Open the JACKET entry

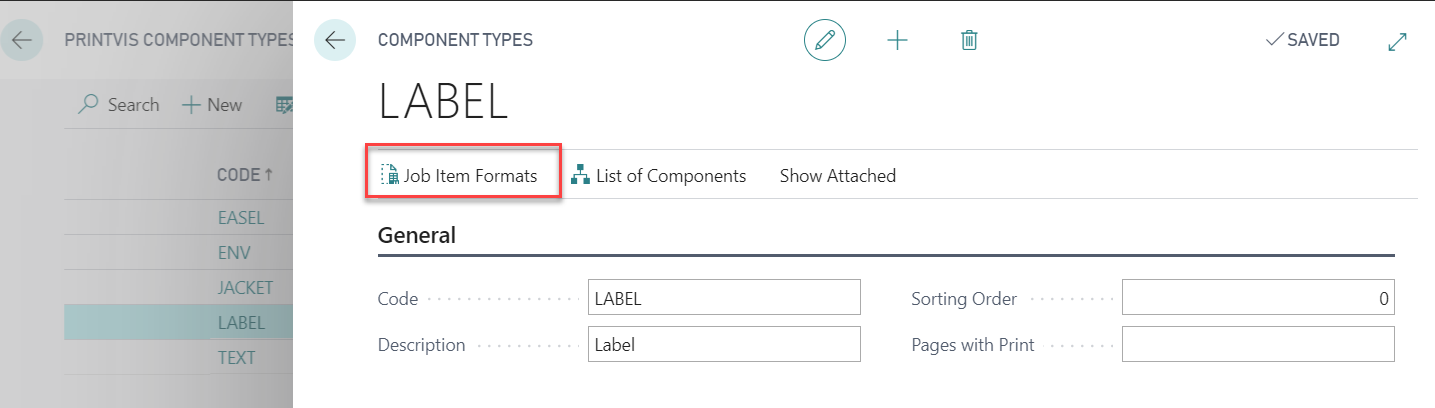tap(178, 287)
